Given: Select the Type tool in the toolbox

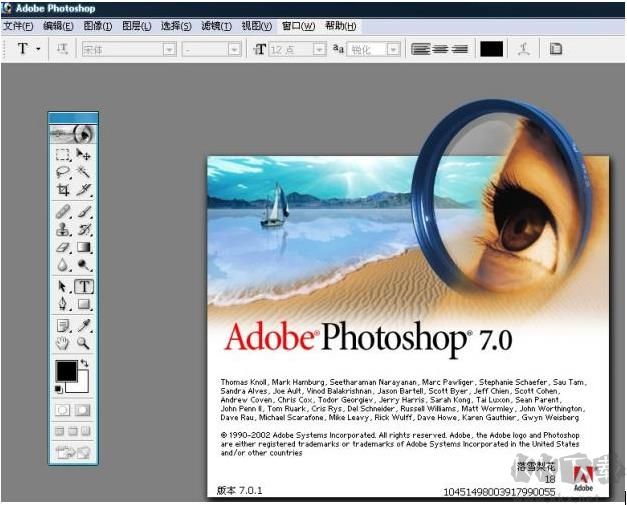Looking at the screenshot, I should [84, 287].
